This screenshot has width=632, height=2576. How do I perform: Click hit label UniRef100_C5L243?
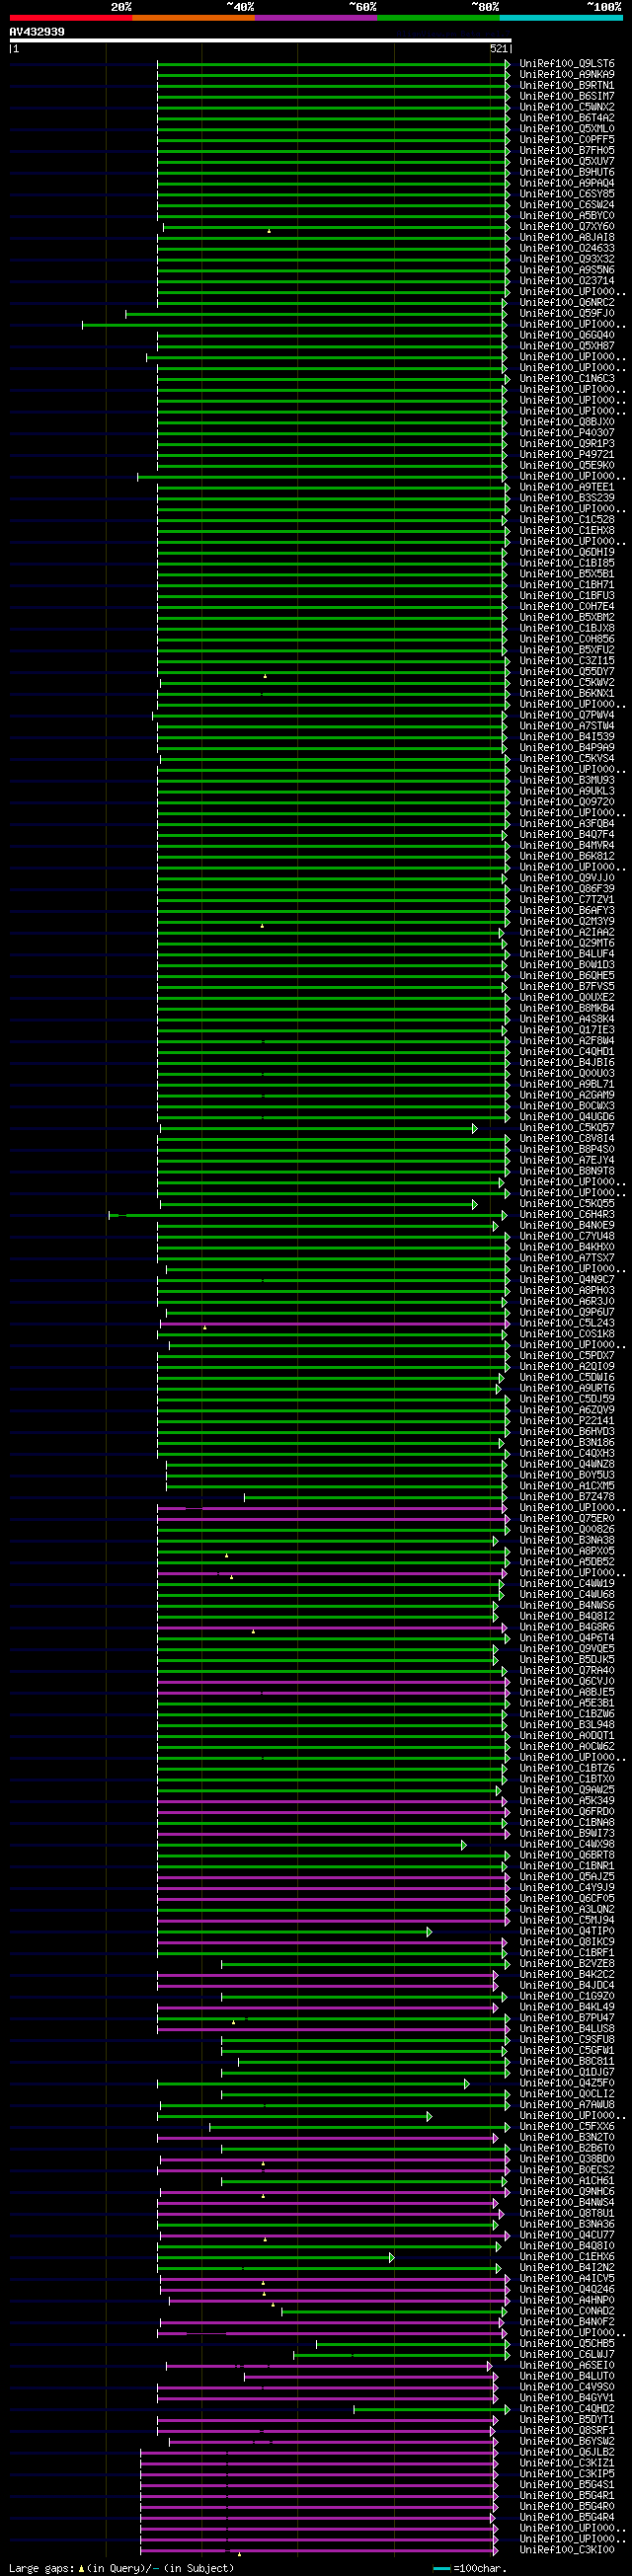click(567, 1324)
